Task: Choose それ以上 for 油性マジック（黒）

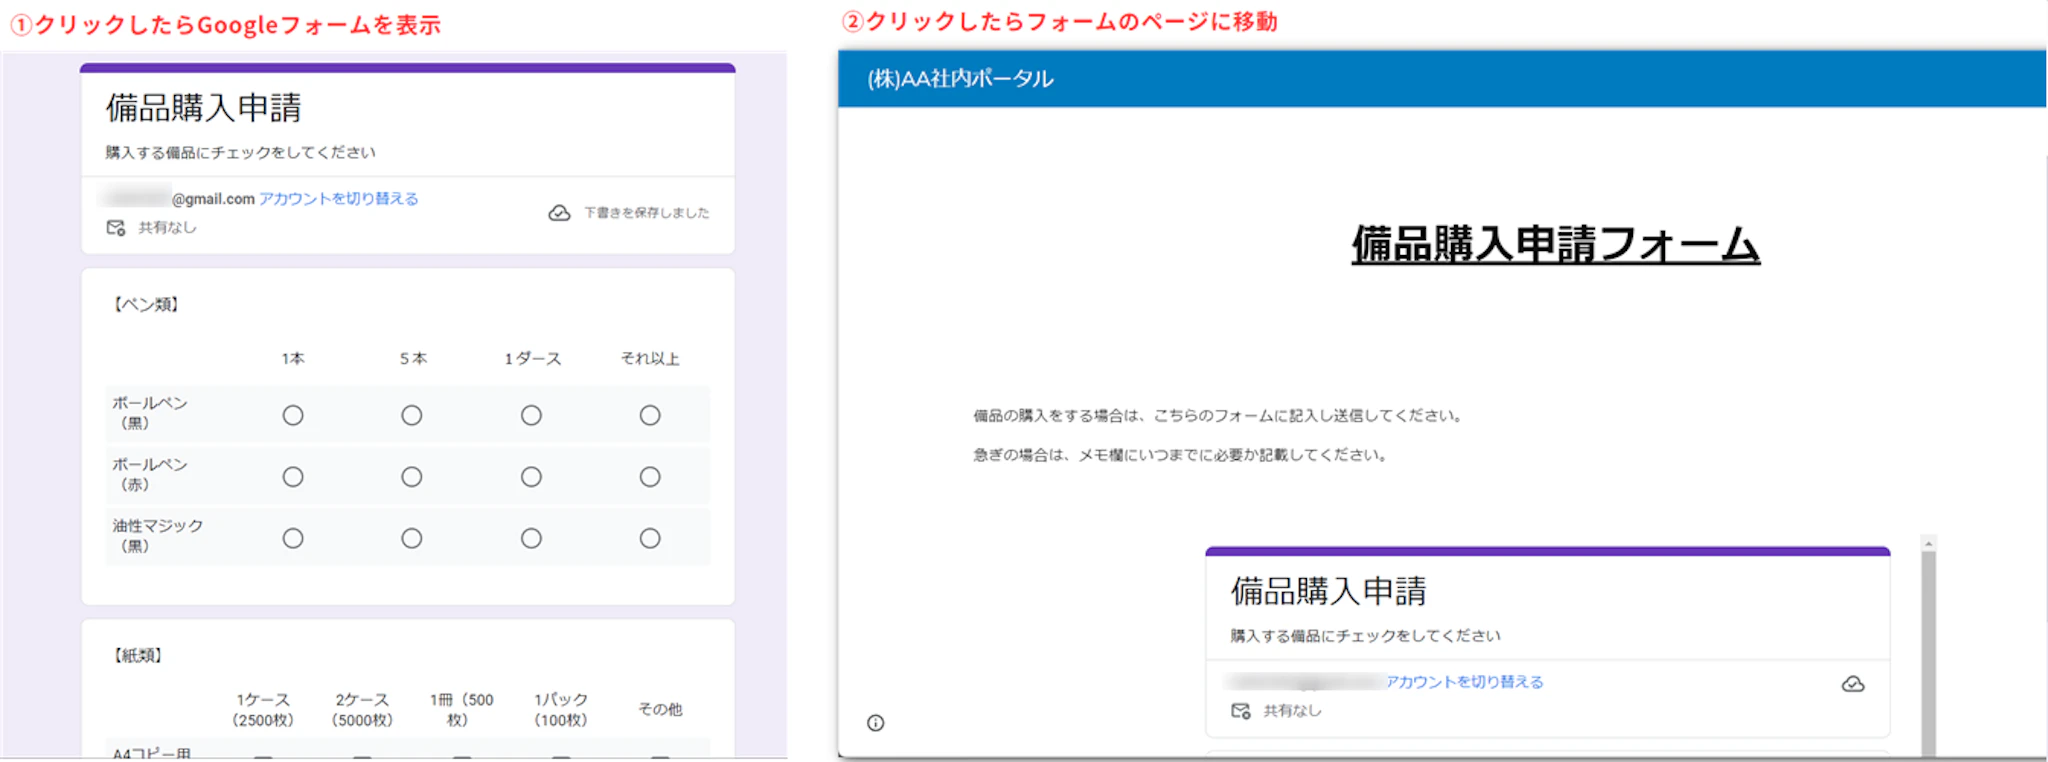Action: 650,538
